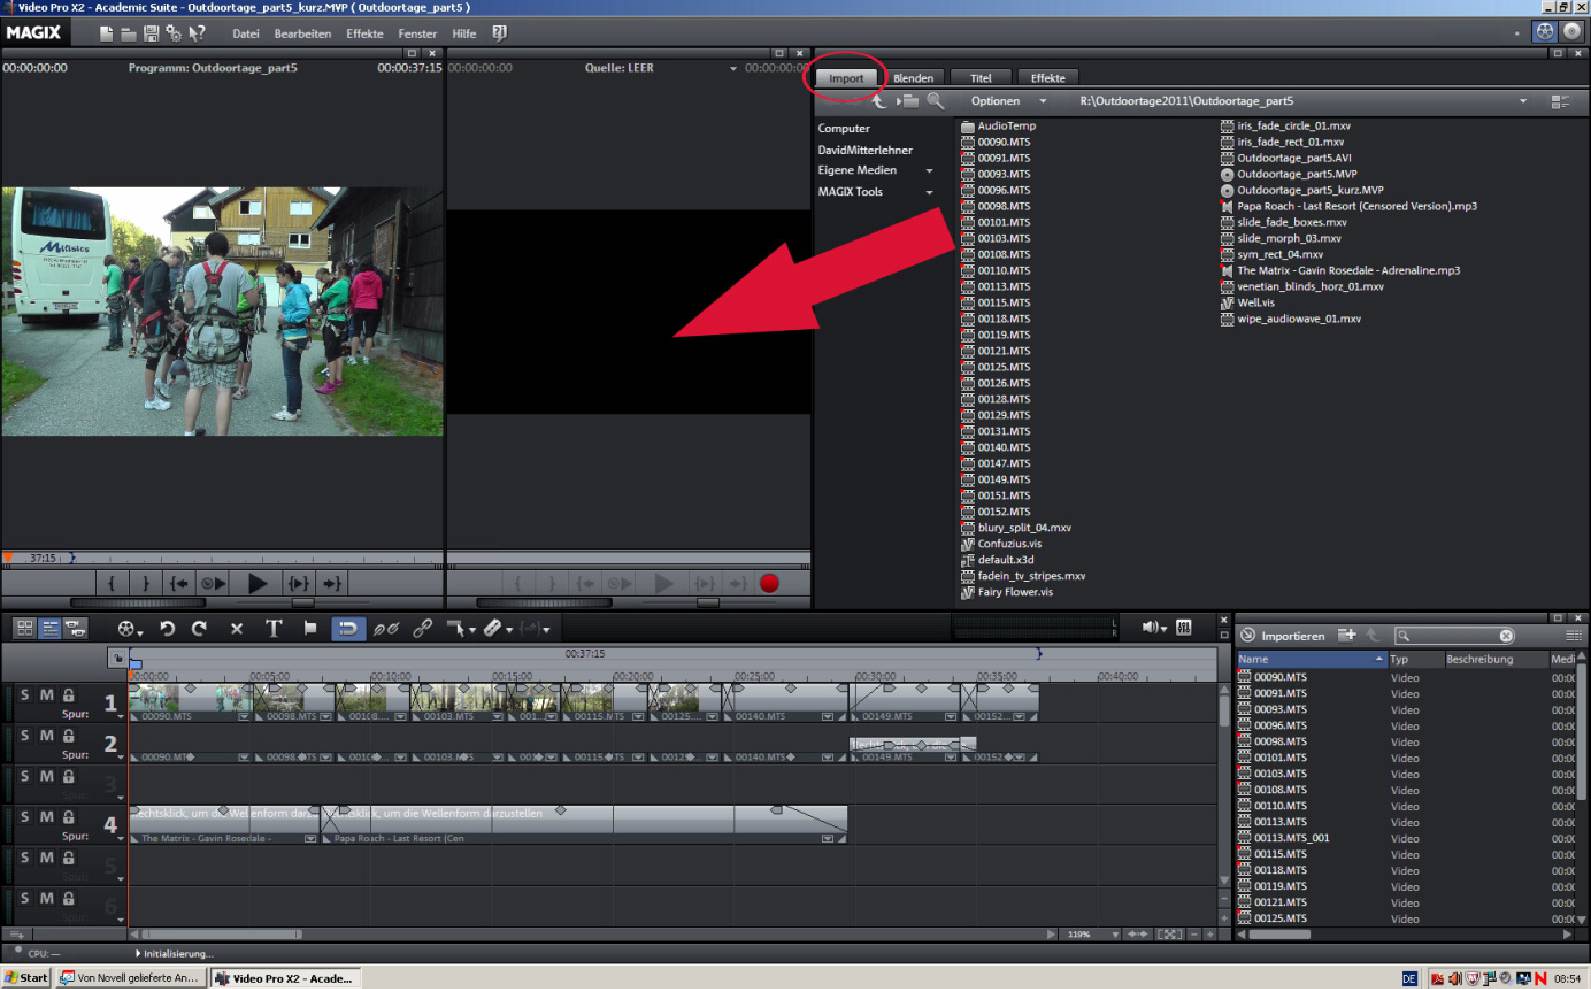Click the Save disk icon in top toolbar
Image resolution: width=1591 pixels, height=989 pixels.
(x=151, y=34)
